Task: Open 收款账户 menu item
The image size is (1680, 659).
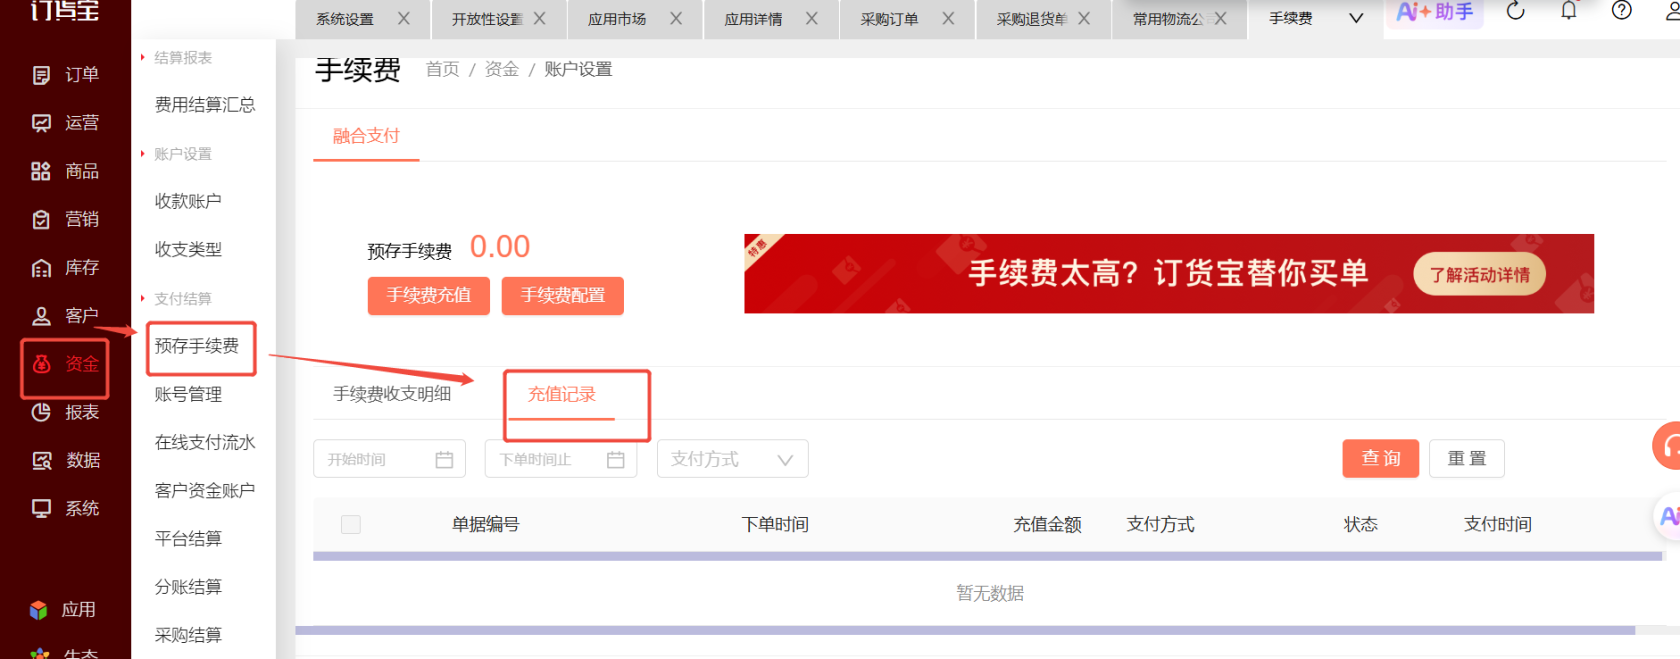Action: (x=188, y=201)
